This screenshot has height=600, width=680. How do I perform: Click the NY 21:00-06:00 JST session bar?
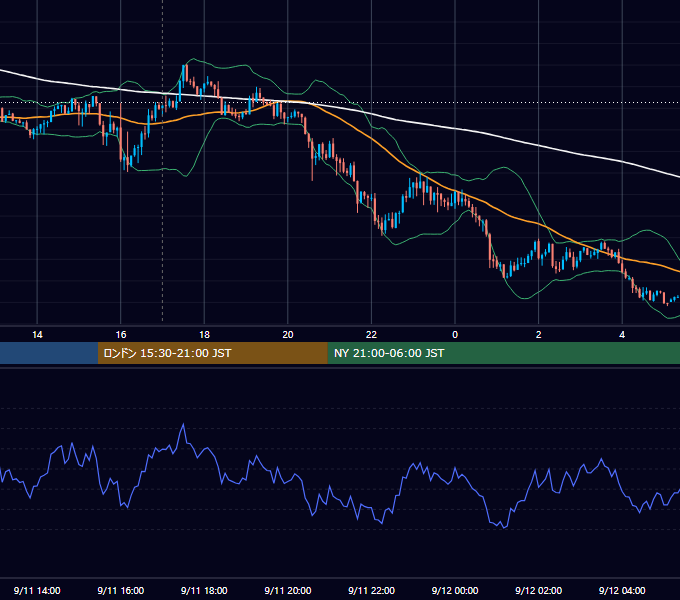tap(503, 353)
